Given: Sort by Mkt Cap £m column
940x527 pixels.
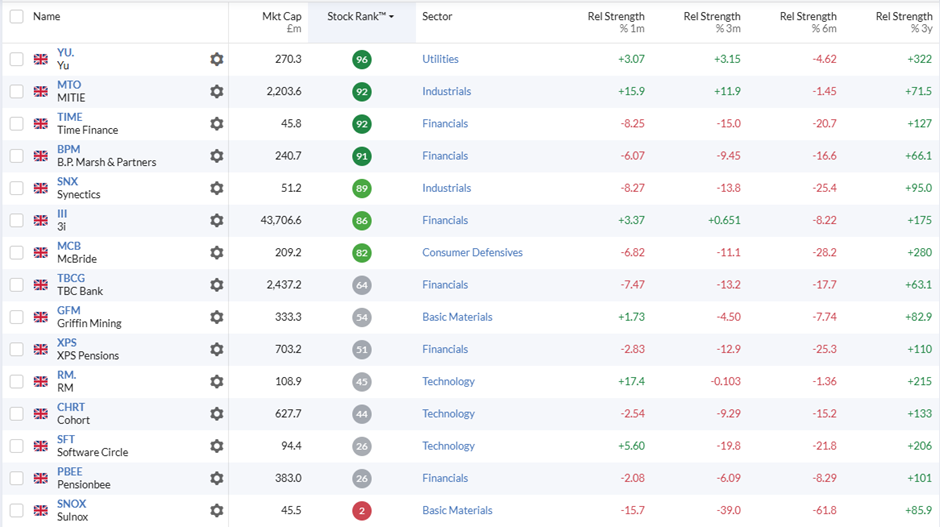Looking at the screenshot, I should click(x=281, y=22).
